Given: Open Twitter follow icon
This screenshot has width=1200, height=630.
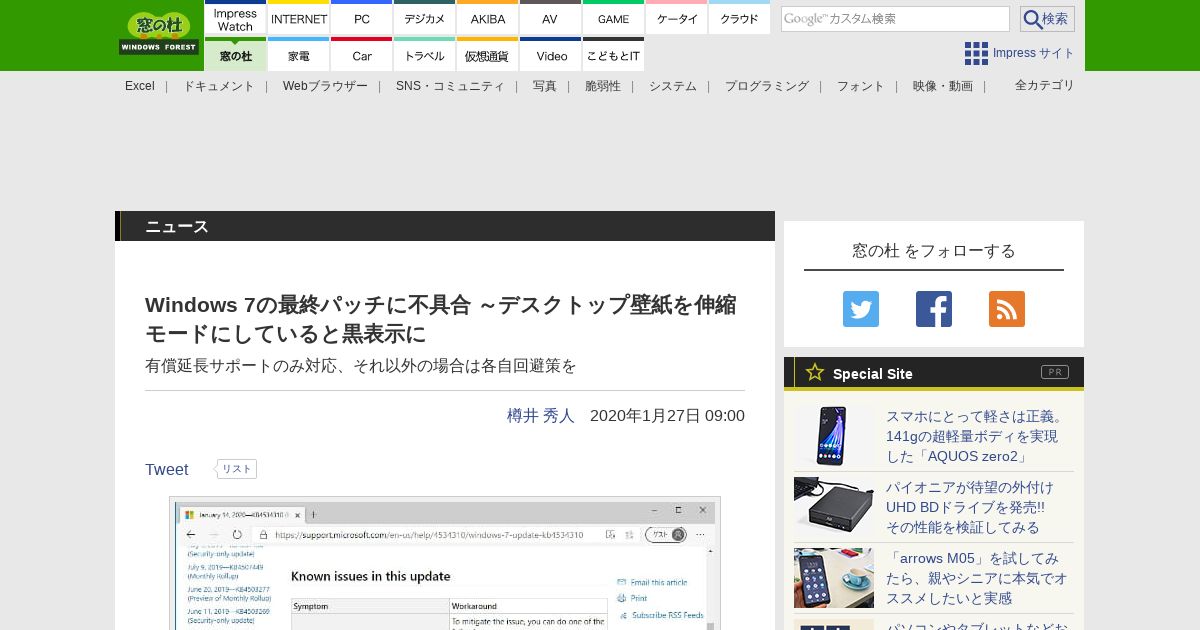Looking at the screenshot, I should (x=861, y=309).
